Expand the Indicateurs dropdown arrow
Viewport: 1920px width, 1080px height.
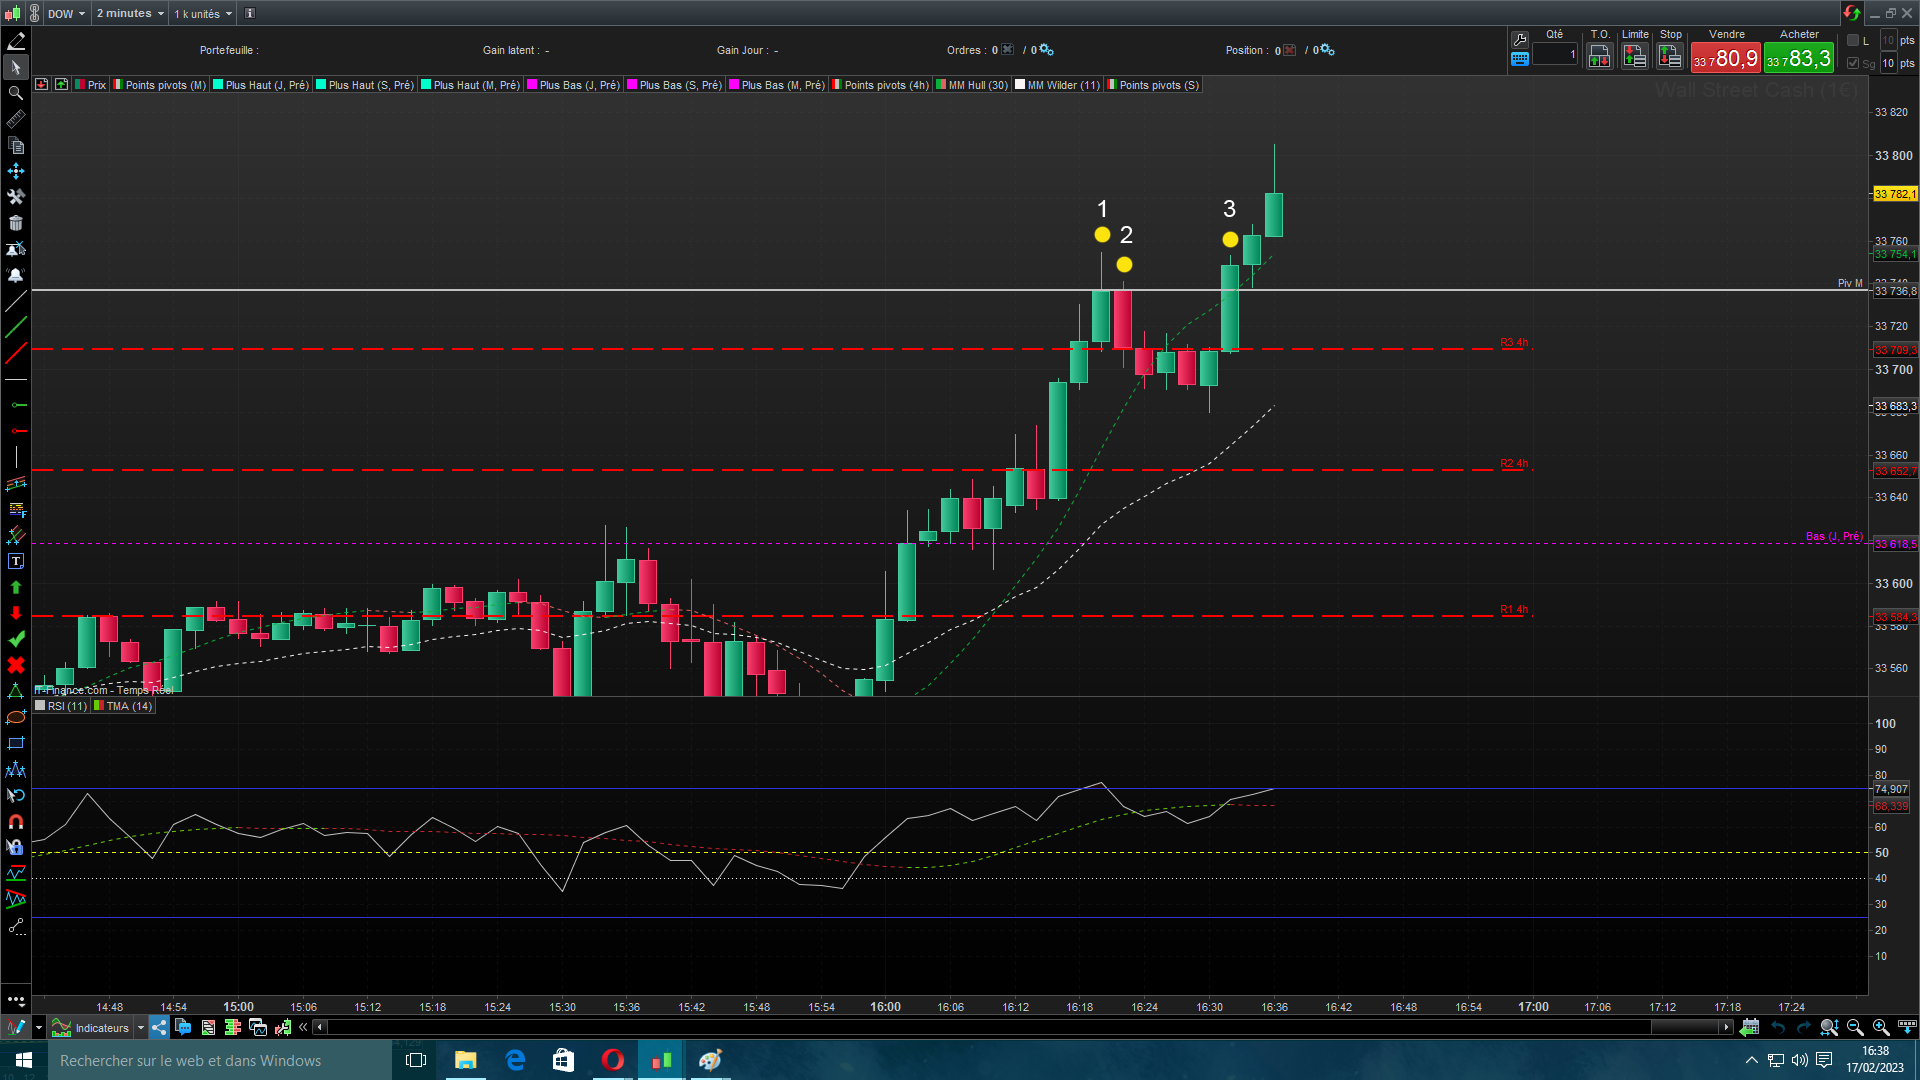[x=141, y=1027]
